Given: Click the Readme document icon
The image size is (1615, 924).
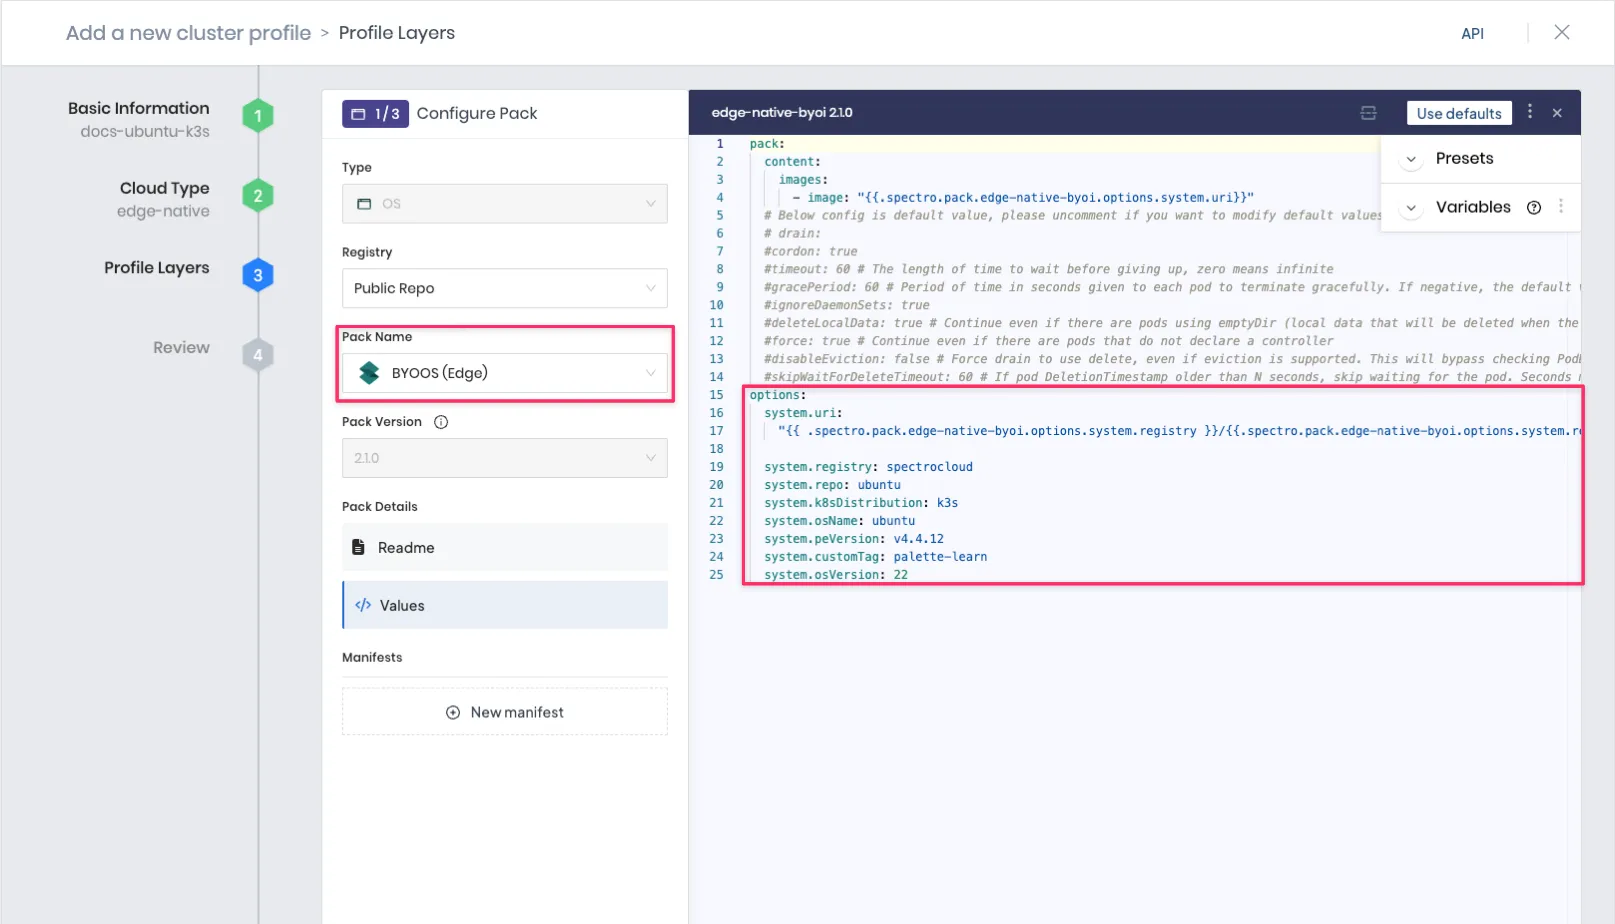Looking at the screenshot, I should point(359,547).
